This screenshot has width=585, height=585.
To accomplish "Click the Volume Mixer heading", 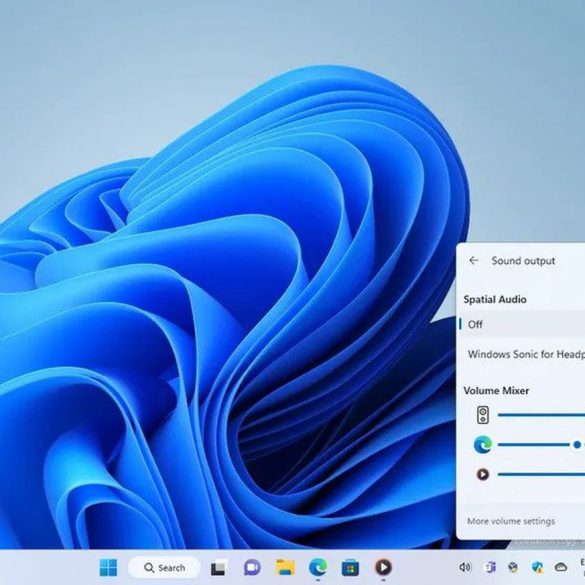I will (x=496, y=391).
